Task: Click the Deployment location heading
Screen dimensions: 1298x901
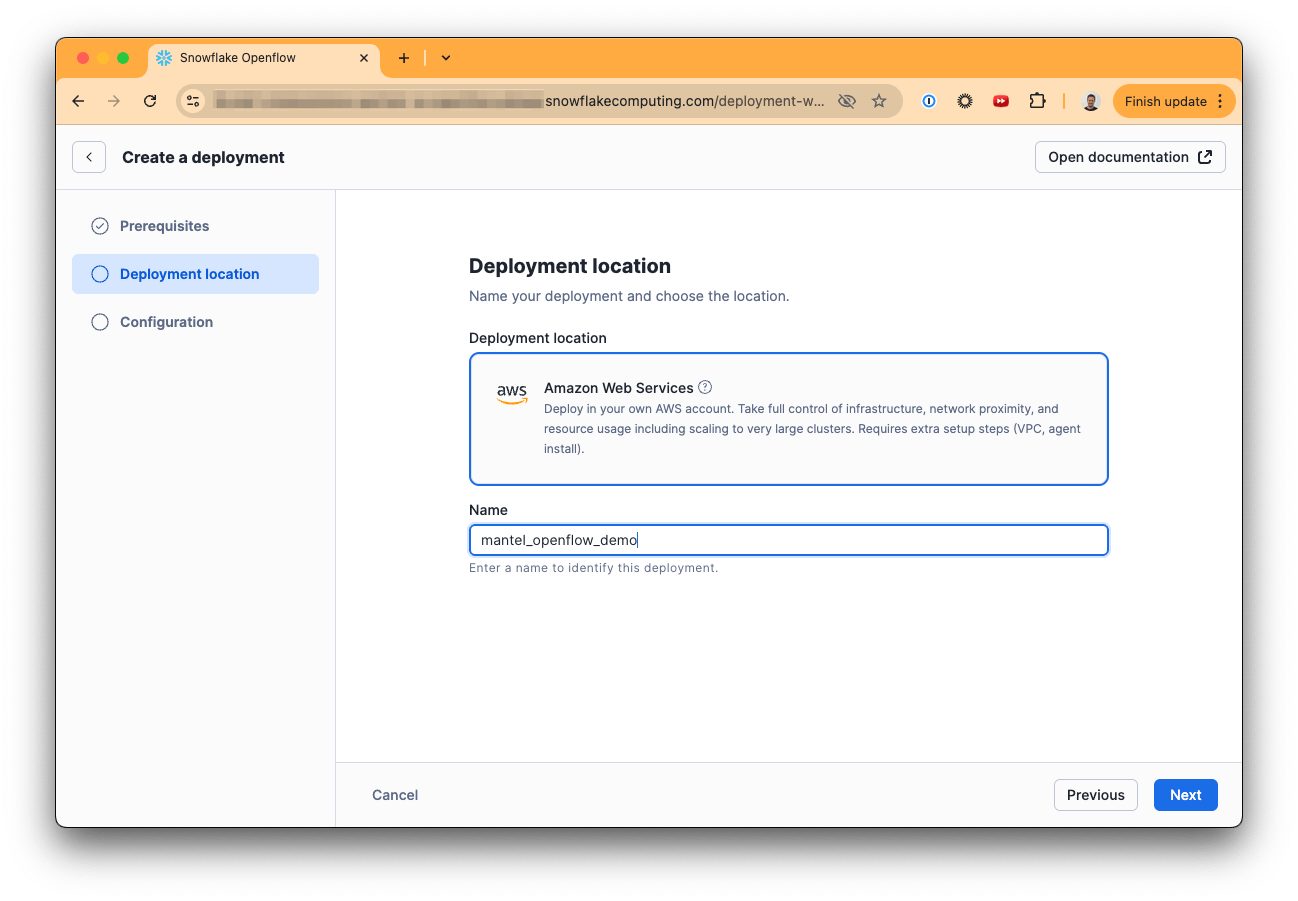Action: pyautogui.click(x=570, y=266)
